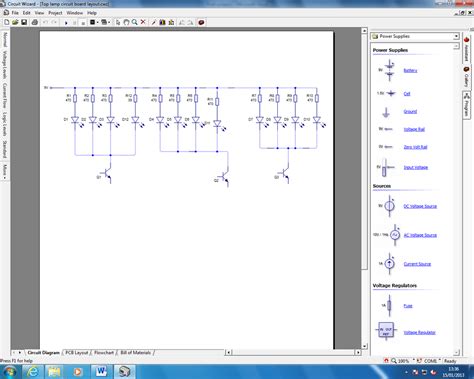Screen dimensions: 474x379
Task: Click the DC Voltage Source link
Action: pyautogui.click(x=420, y=206)
